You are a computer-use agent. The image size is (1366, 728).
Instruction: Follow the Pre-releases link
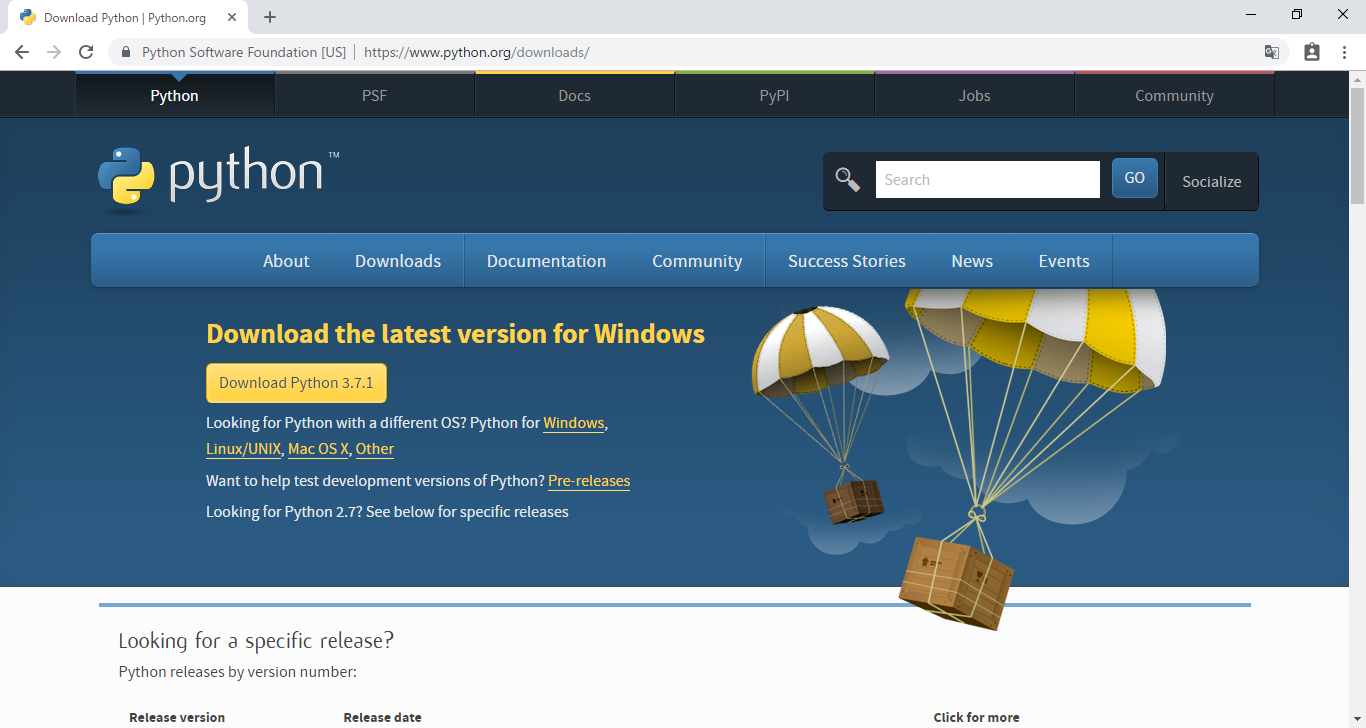(589, 481)
